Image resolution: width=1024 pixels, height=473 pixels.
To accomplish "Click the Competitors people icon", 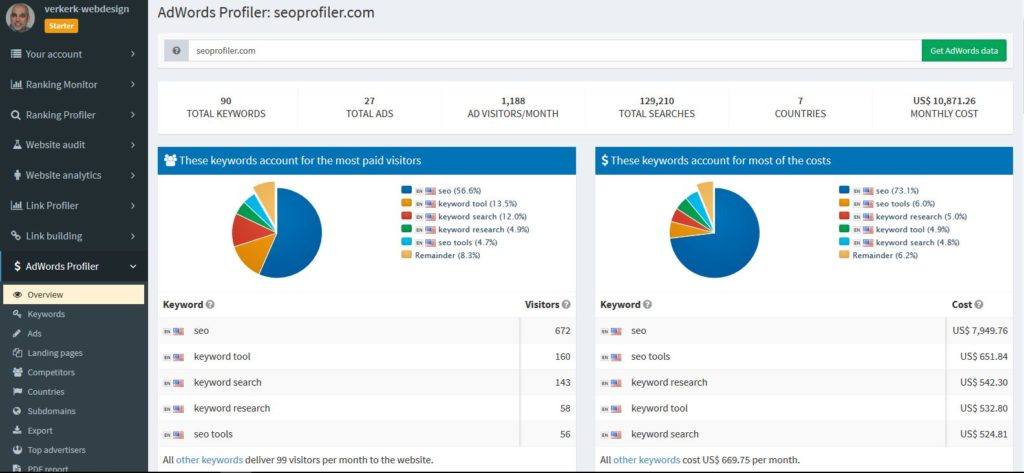I will [17, 372].
